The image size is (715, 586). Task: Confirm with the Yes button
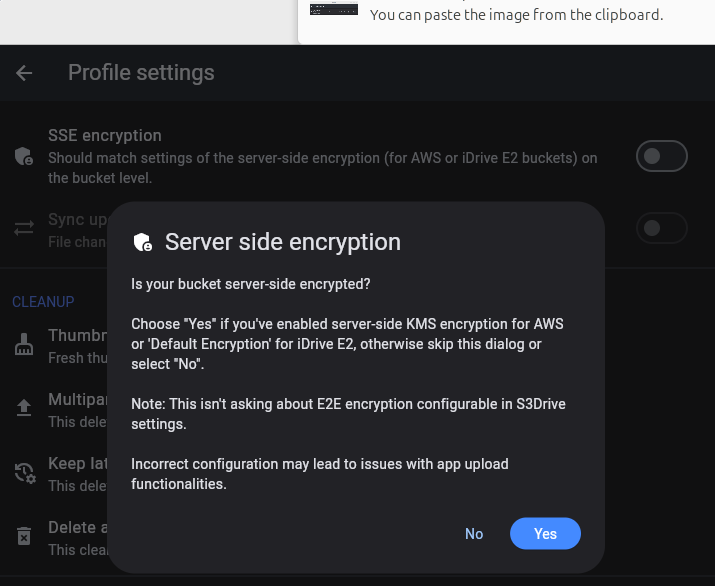coord(545,534)
